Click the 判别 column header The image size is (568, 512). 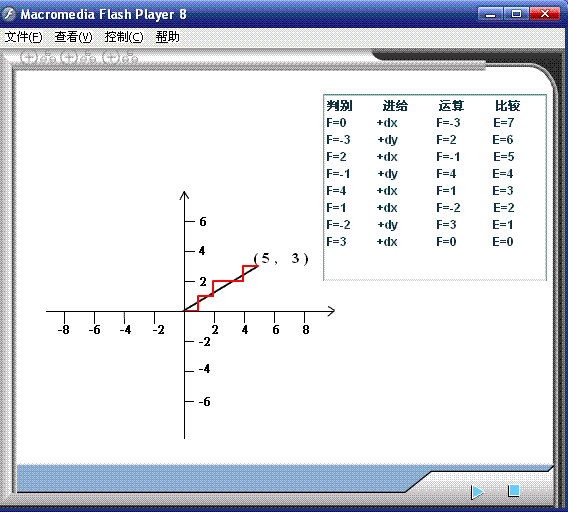click(x=339, y=106)
